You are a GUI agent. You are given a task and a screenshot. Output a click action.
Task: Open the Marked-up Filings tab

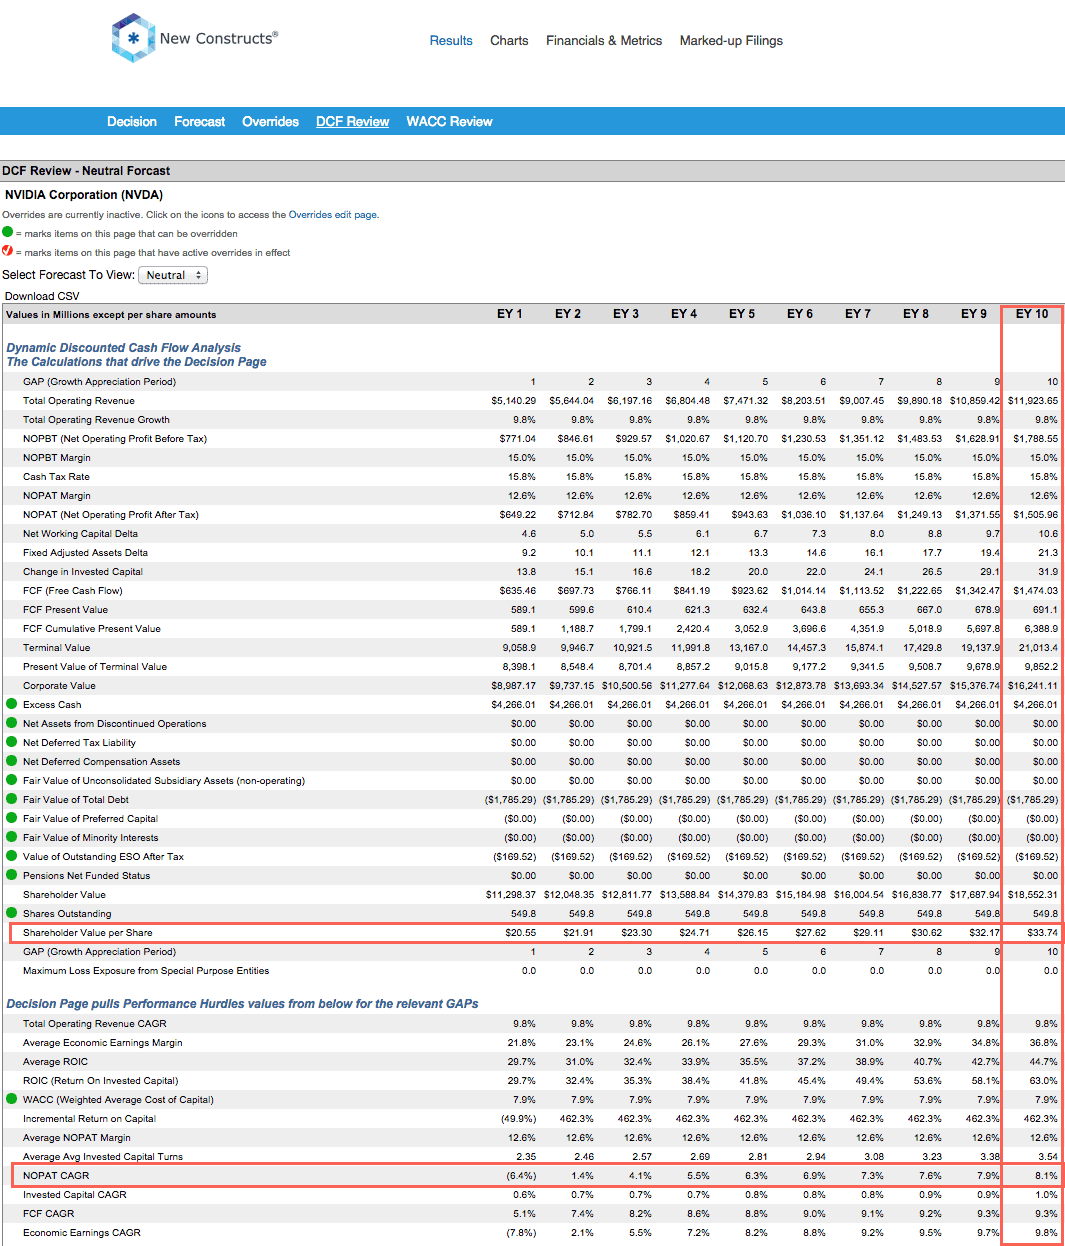pyautogui.click(x=731, y=41)
